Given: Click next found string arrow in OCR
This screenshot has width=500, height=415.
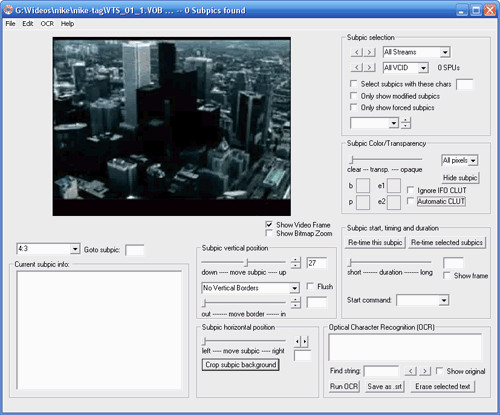Looking at the screenshot, I should pyautogui.click(x=424, y=371).
